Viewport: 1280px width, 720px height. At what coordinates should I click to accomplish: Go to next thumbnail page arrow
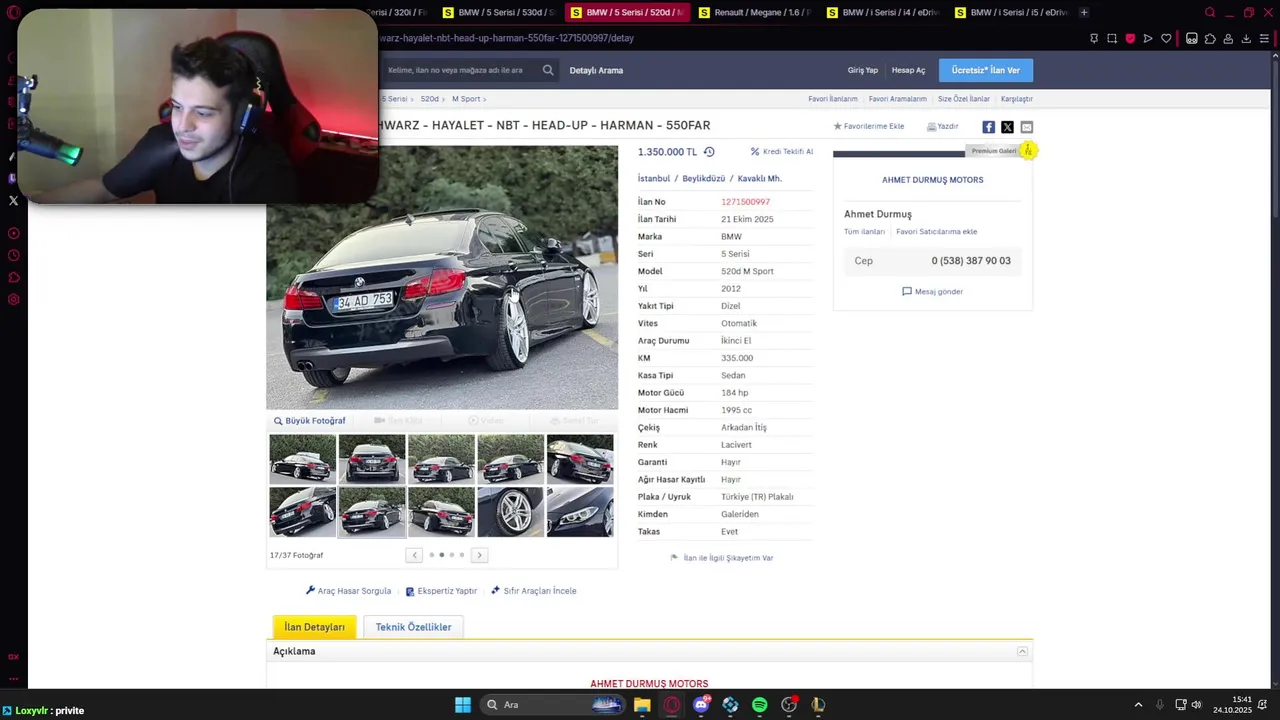pyautogui.click(x=479, y=555)
